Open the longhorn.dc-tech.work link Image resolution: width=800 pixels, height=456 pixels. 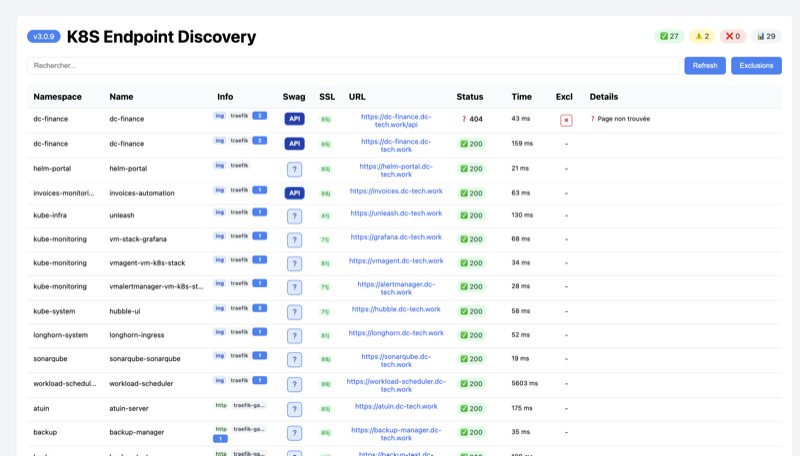pyautogui.click(x=396, y=333)
